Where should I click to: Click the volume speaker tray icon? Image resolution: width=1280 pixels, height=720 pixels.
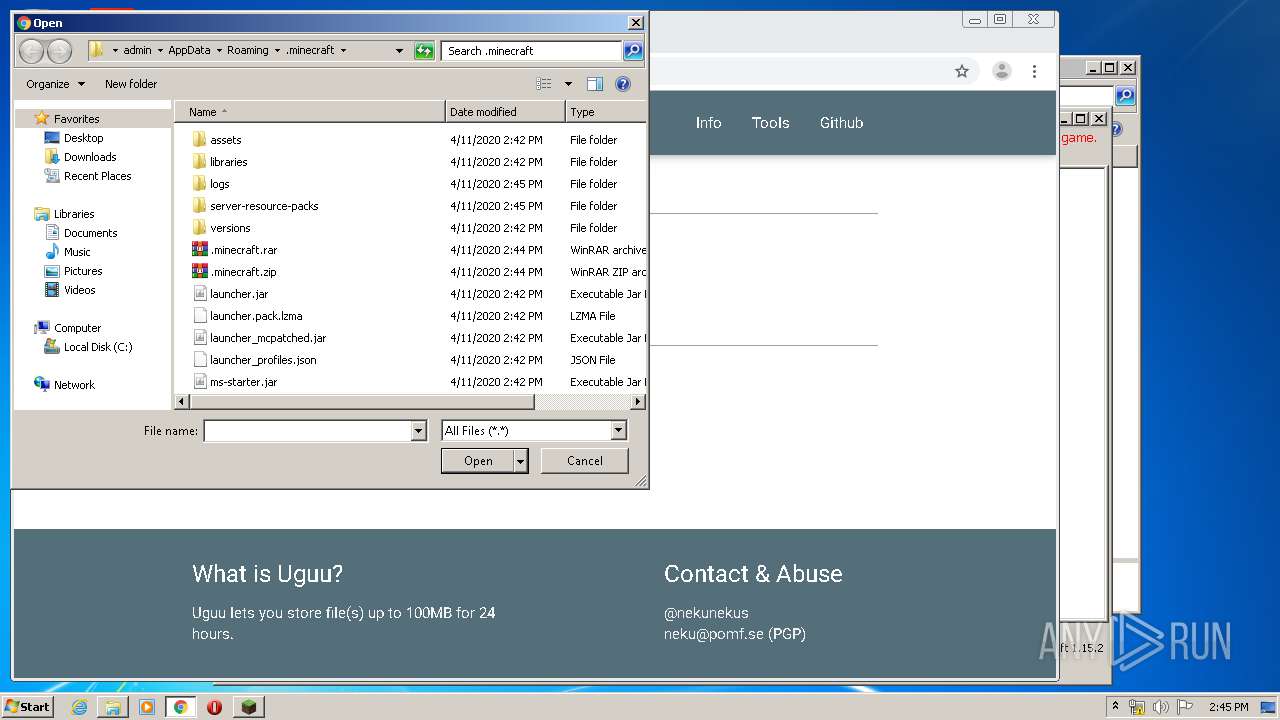[x=1160, y=707]
